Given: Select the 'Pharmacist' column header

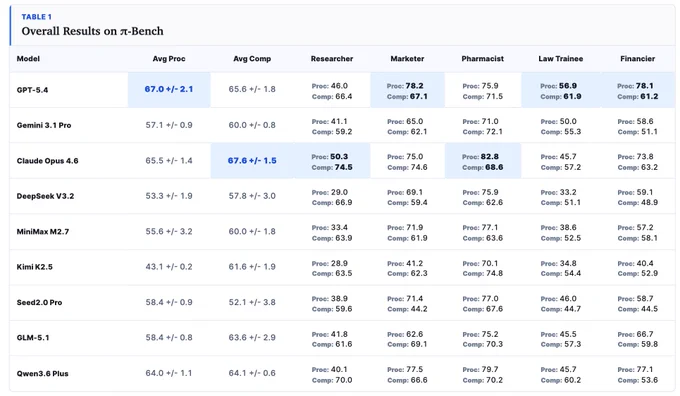Looking at the screenshot, I should 483,59.
